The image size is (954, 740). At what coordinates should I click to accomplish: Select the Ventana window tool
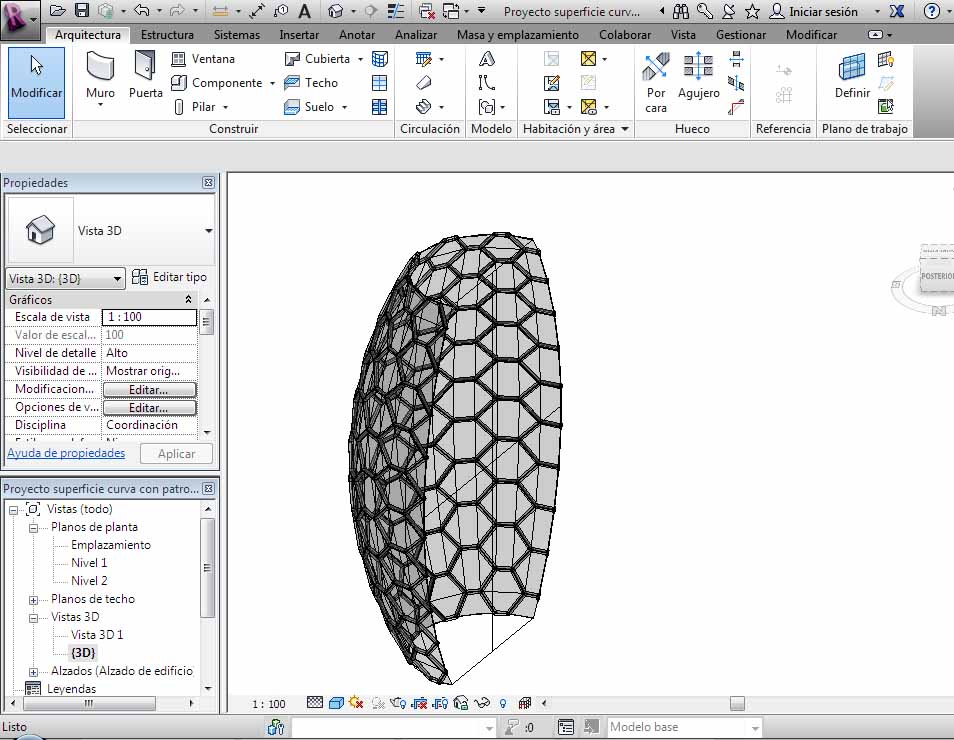tap(204, 59)
